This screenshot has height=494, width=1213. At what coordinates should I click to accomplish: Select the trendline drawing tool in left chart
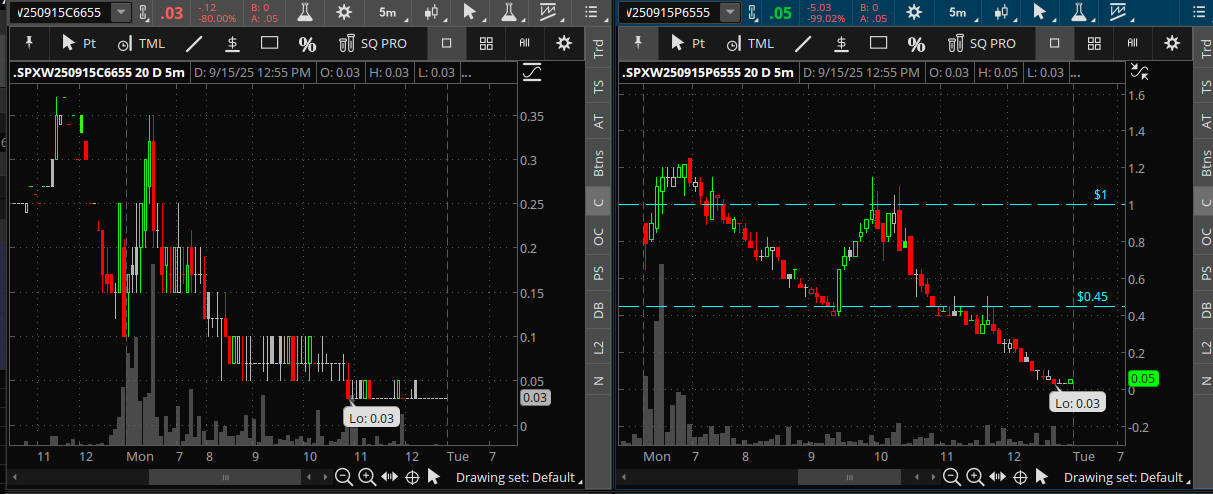click(x=195, y=43)
